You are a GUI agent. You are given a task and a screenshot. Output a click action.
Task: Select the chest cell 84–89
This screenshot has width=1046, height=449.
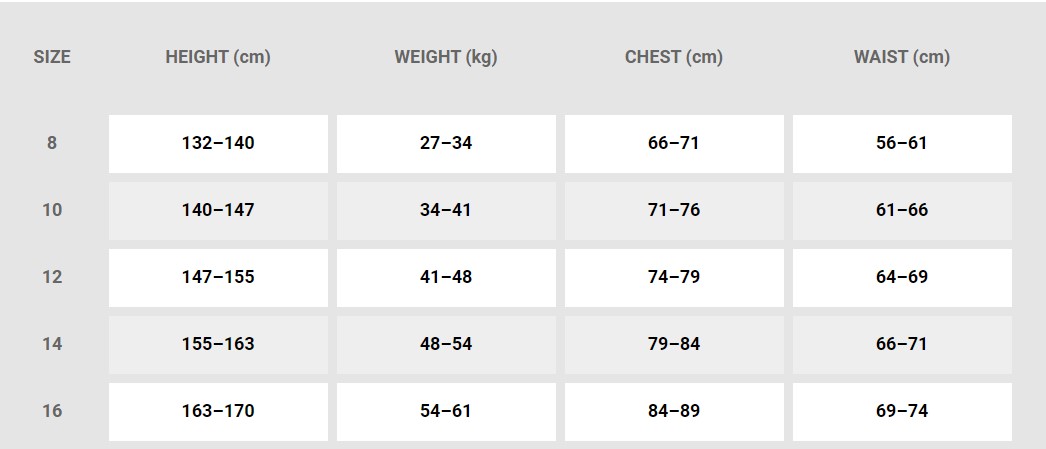674,412
